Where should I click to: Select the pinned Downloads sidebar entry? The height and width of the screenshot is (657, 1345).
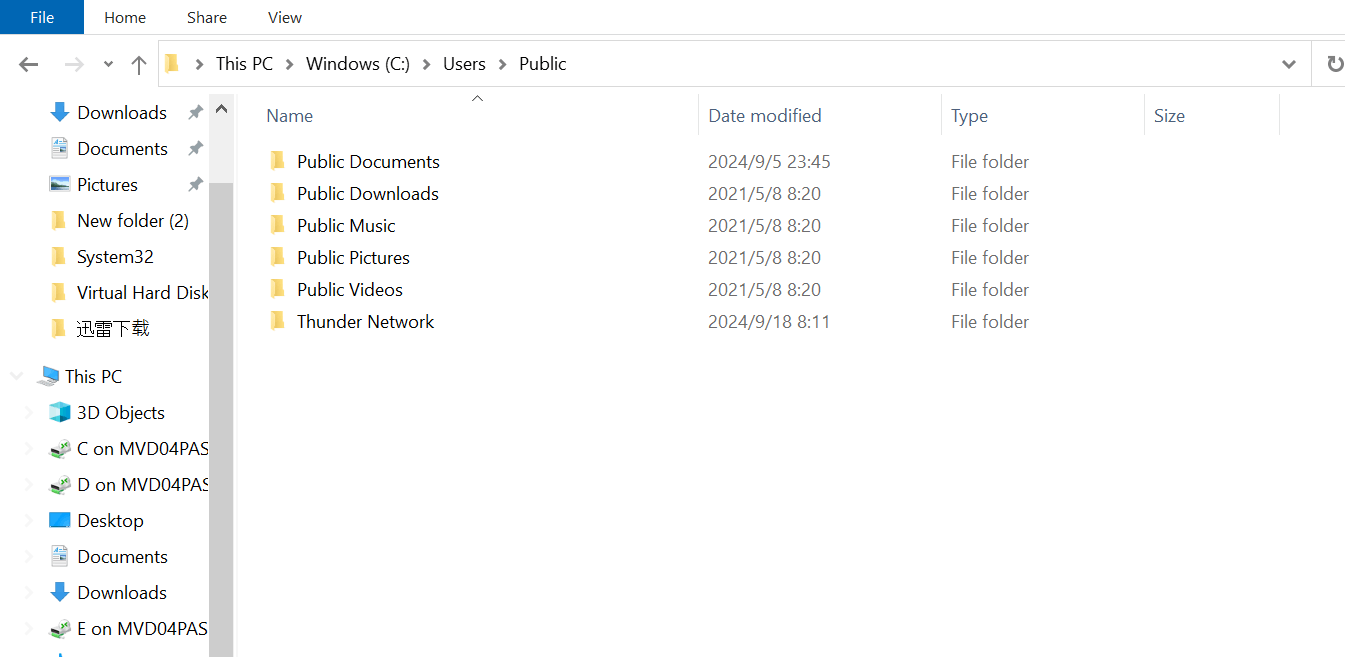(x=121, y=112)
